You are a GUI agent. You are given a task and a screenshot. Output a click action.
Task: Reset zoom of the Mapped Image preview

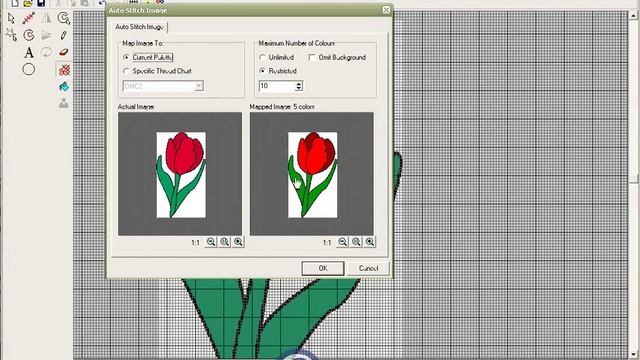[x=356, y=242]
